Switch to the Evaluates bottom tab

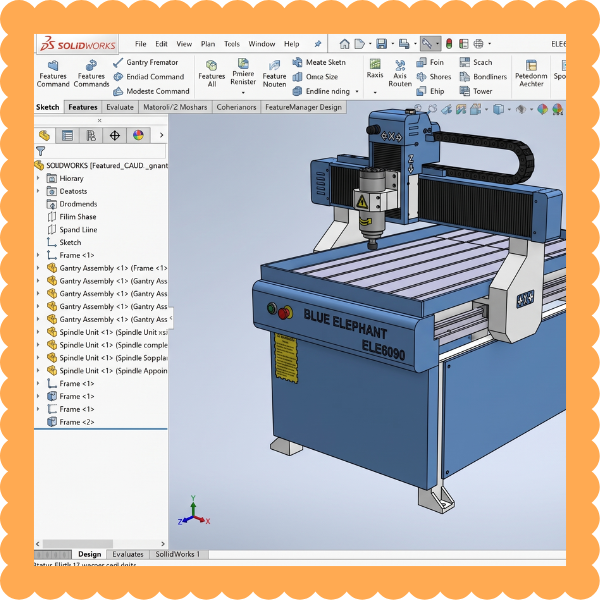128,554
